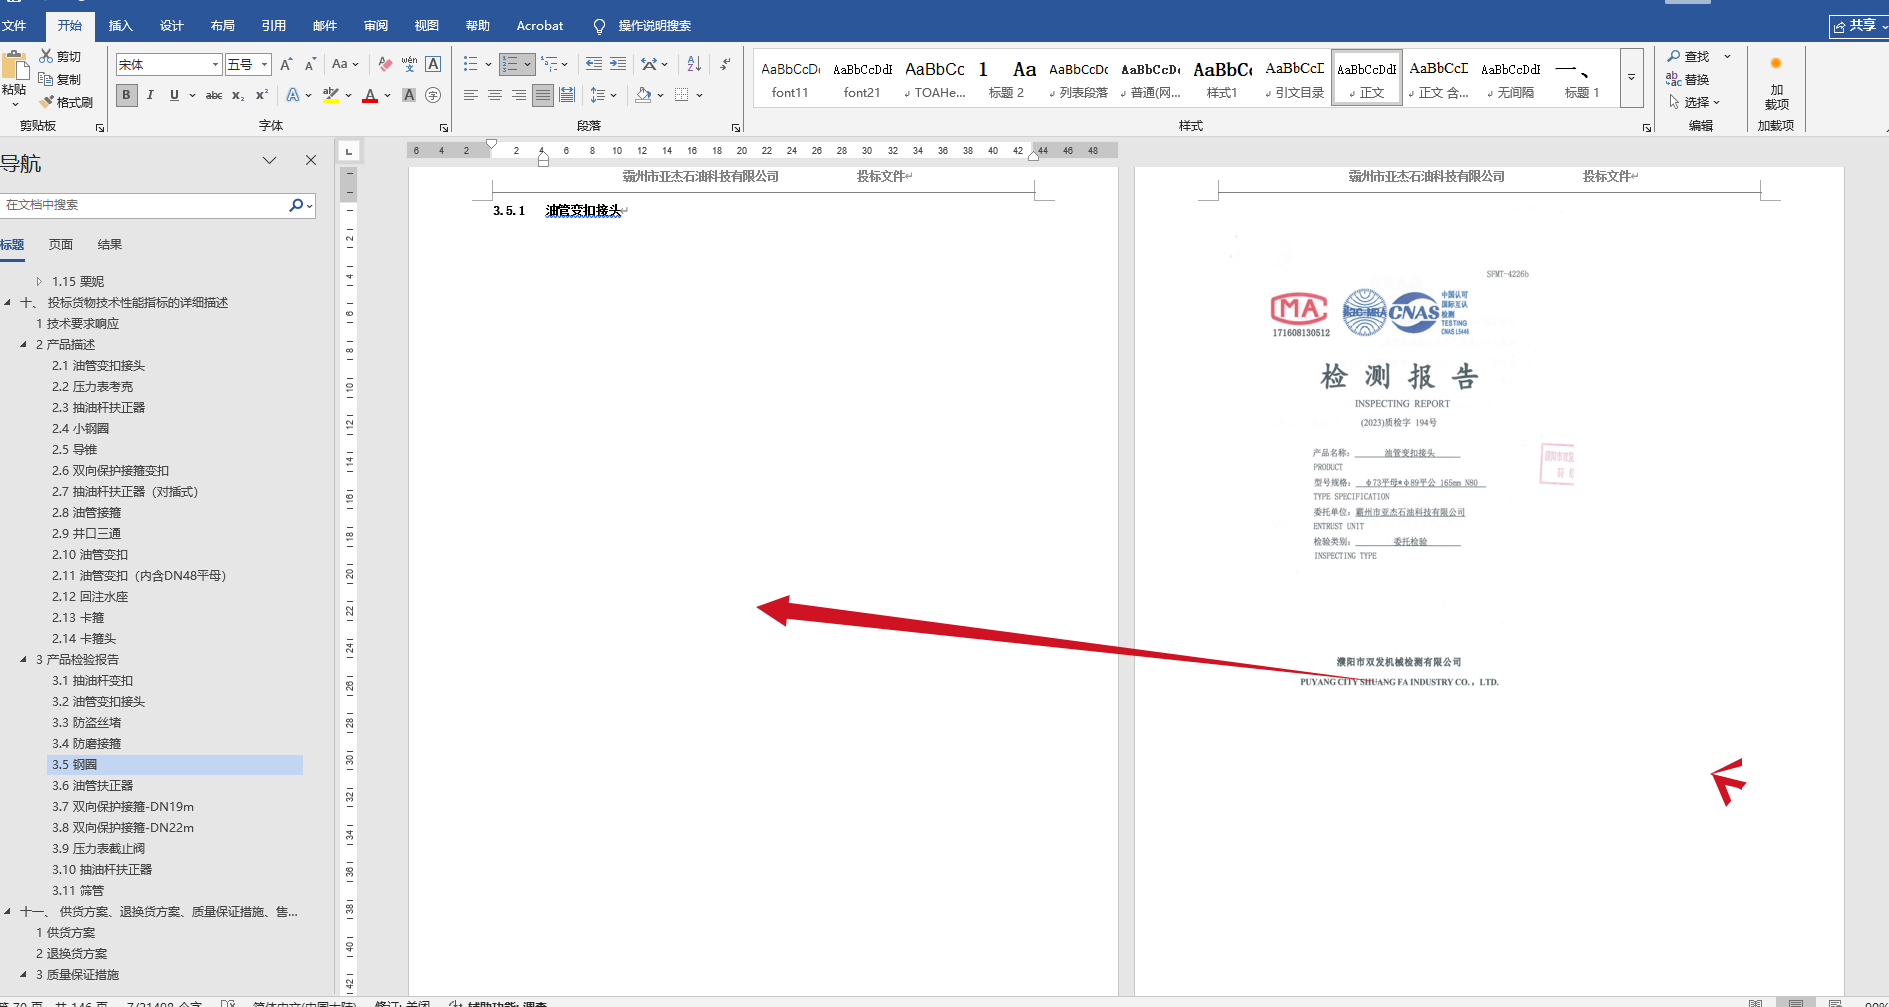This screenshot has height=1007, width=1889.
Task: Center align the paragraph text
Action: tap(494, 95)
